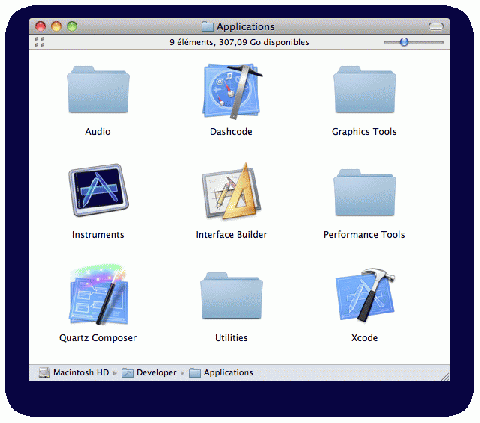The height and width of the screenshot is (423, 480).
Task: Go to Developer in the path bar
Action: (x=149, y=372)
